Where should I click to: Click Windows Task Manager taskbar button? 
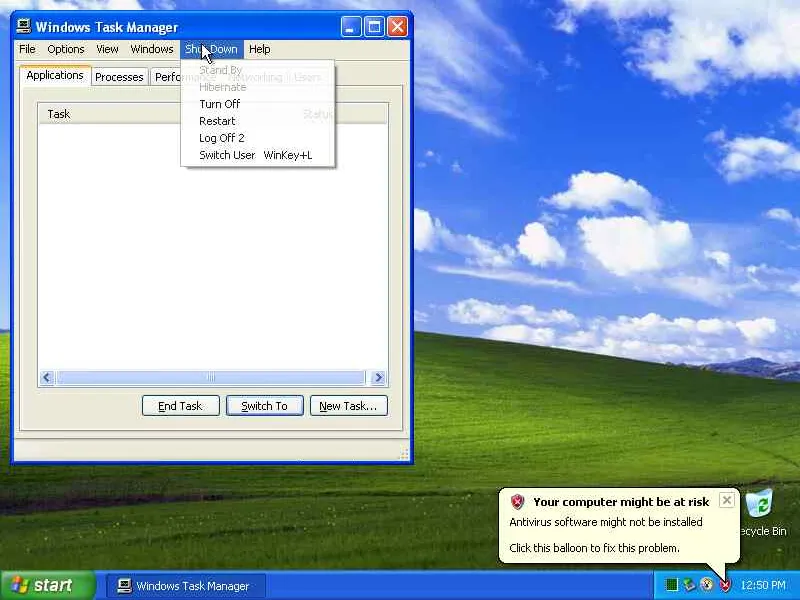[x=186, y=586]
